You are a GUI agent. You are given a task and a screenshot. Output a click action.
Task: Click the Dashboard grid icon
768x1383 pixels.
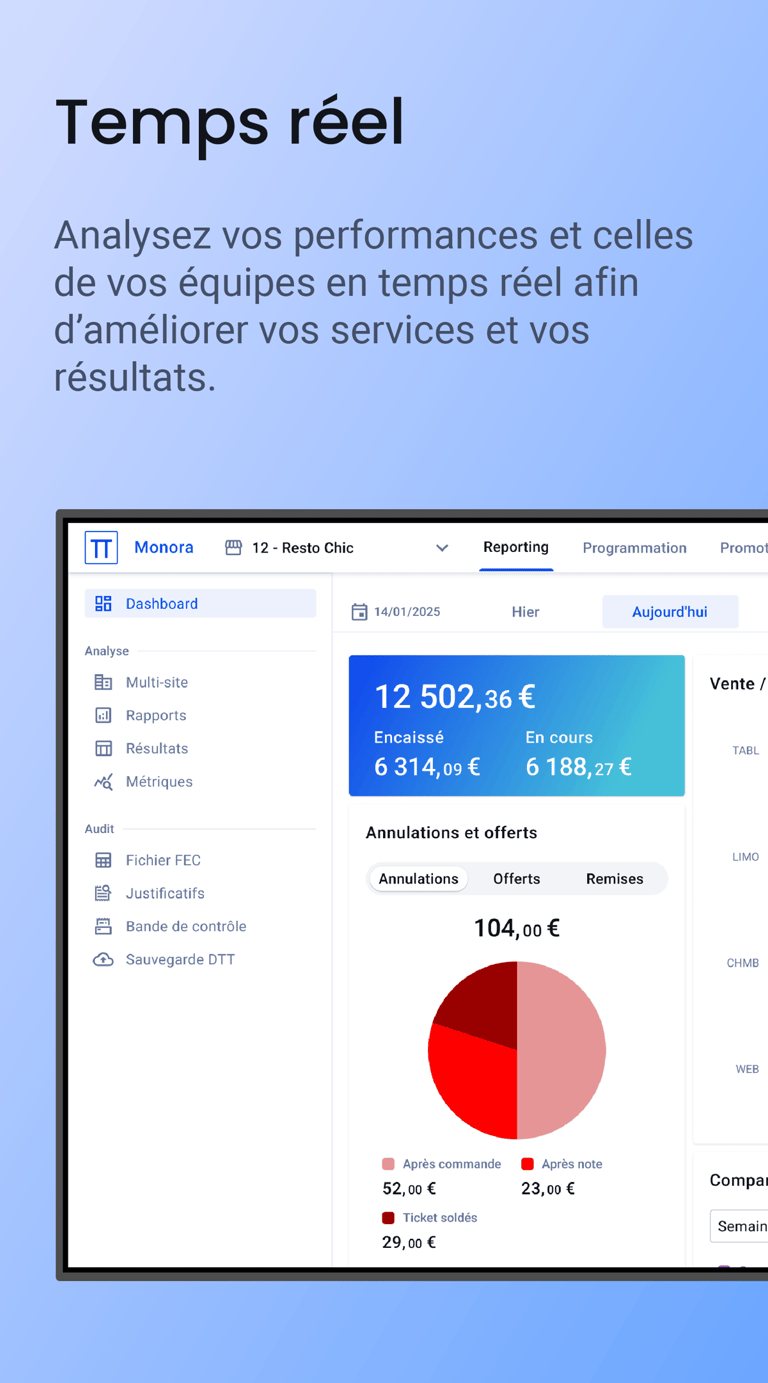[103, 603]
